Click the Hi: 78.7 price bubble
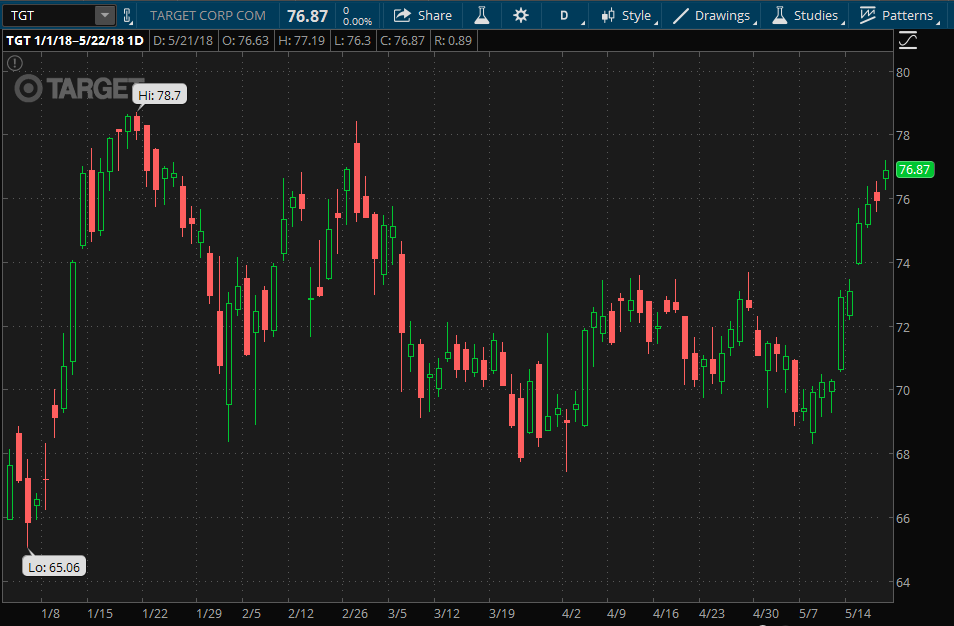The width and height of the screenshot is (954, 626). [159, 95]
